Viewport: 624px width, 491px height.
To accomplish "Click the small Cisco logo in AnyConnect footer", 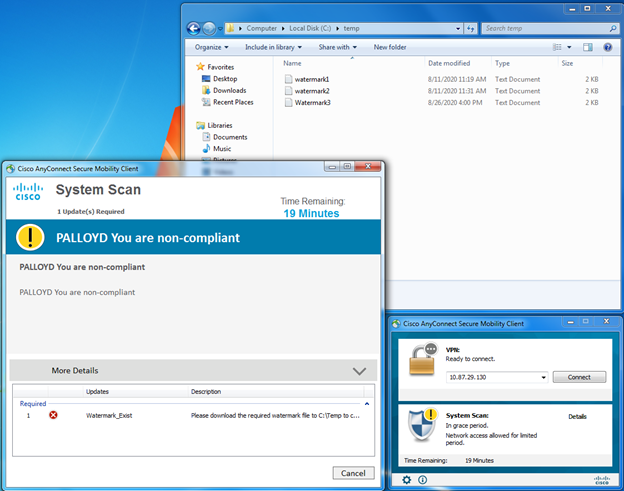I will pos(602,480).
